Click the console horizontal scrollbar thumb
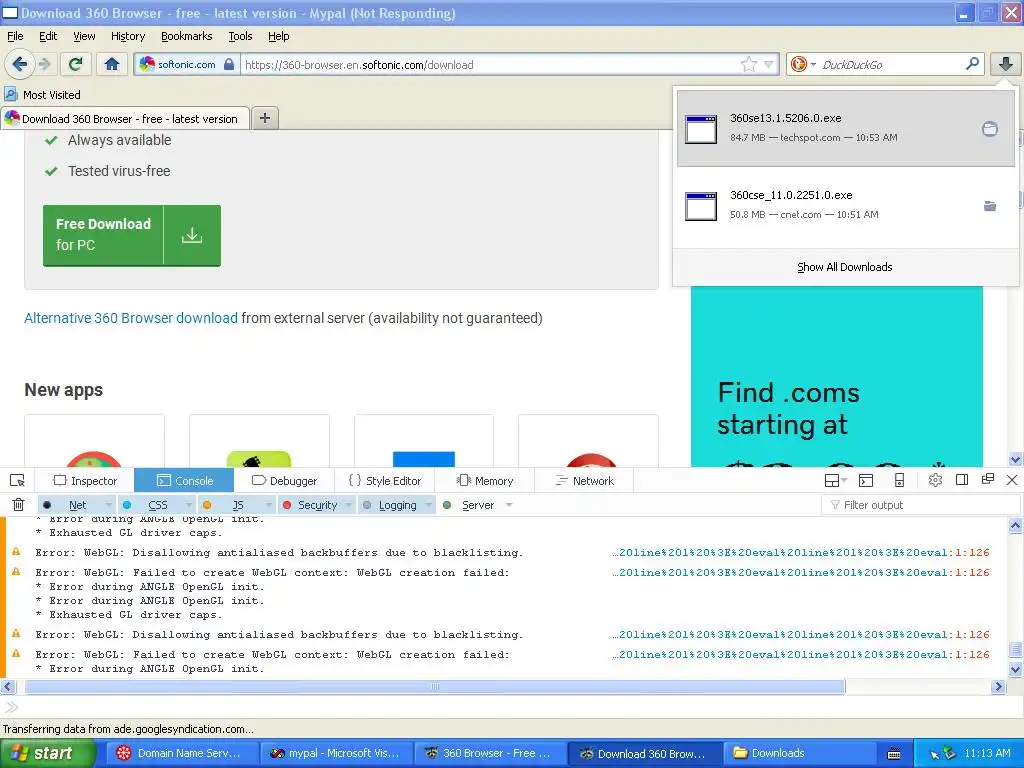This screenshot has width=1024, height=768. click(435, 686)
